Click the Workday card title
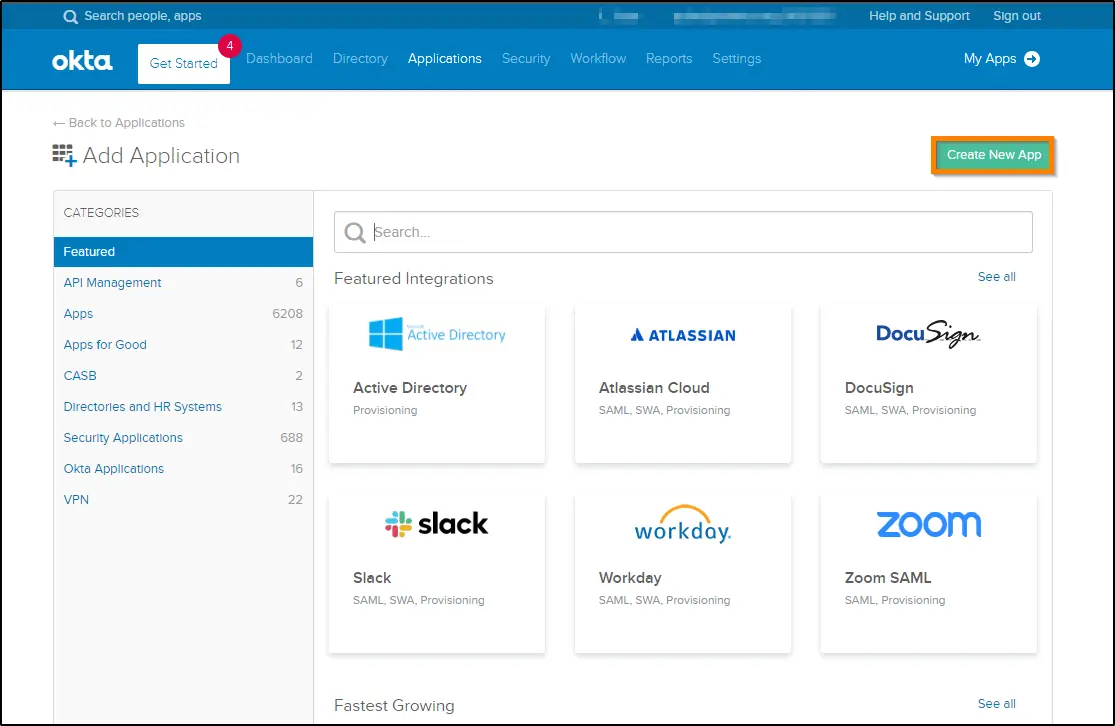 (630, 578)
